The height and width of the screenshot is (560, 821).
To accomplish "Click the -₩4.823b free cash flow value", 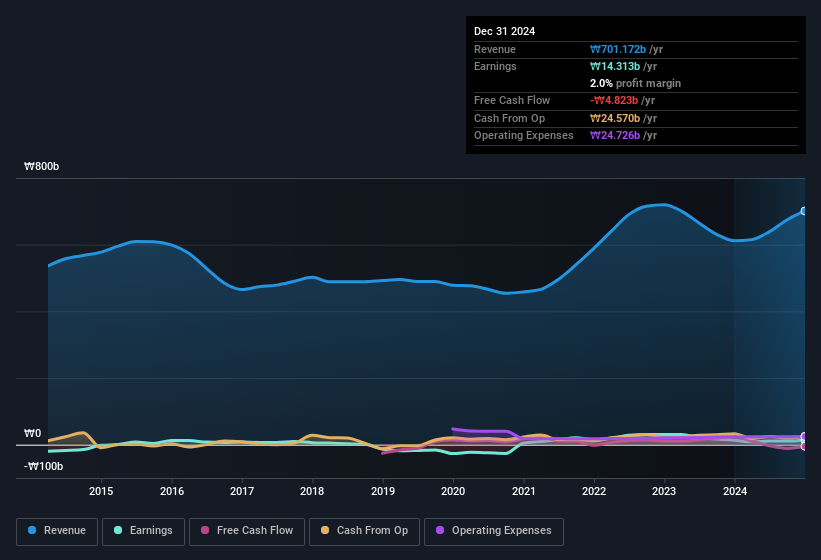I will 614,100.
